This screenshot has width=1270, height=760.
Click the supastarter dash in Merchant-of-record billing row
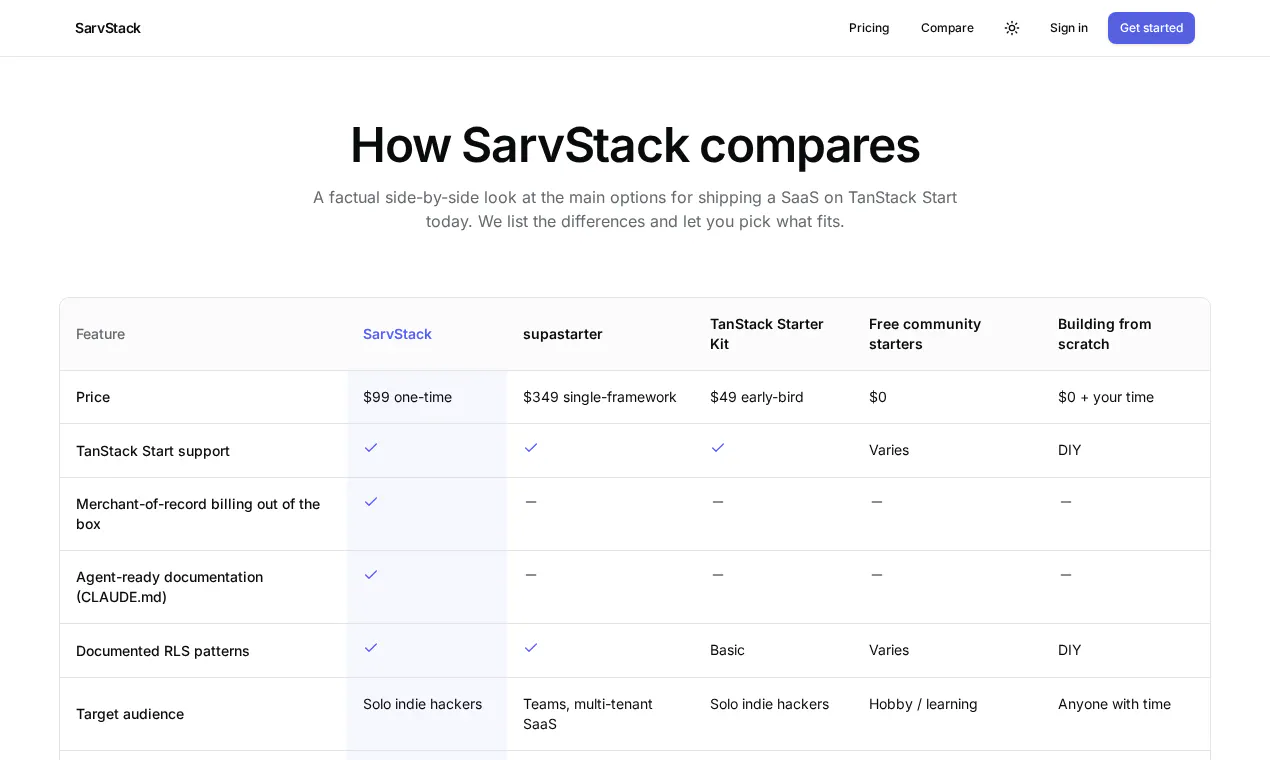pyautogui.click(x=531, y=501)
